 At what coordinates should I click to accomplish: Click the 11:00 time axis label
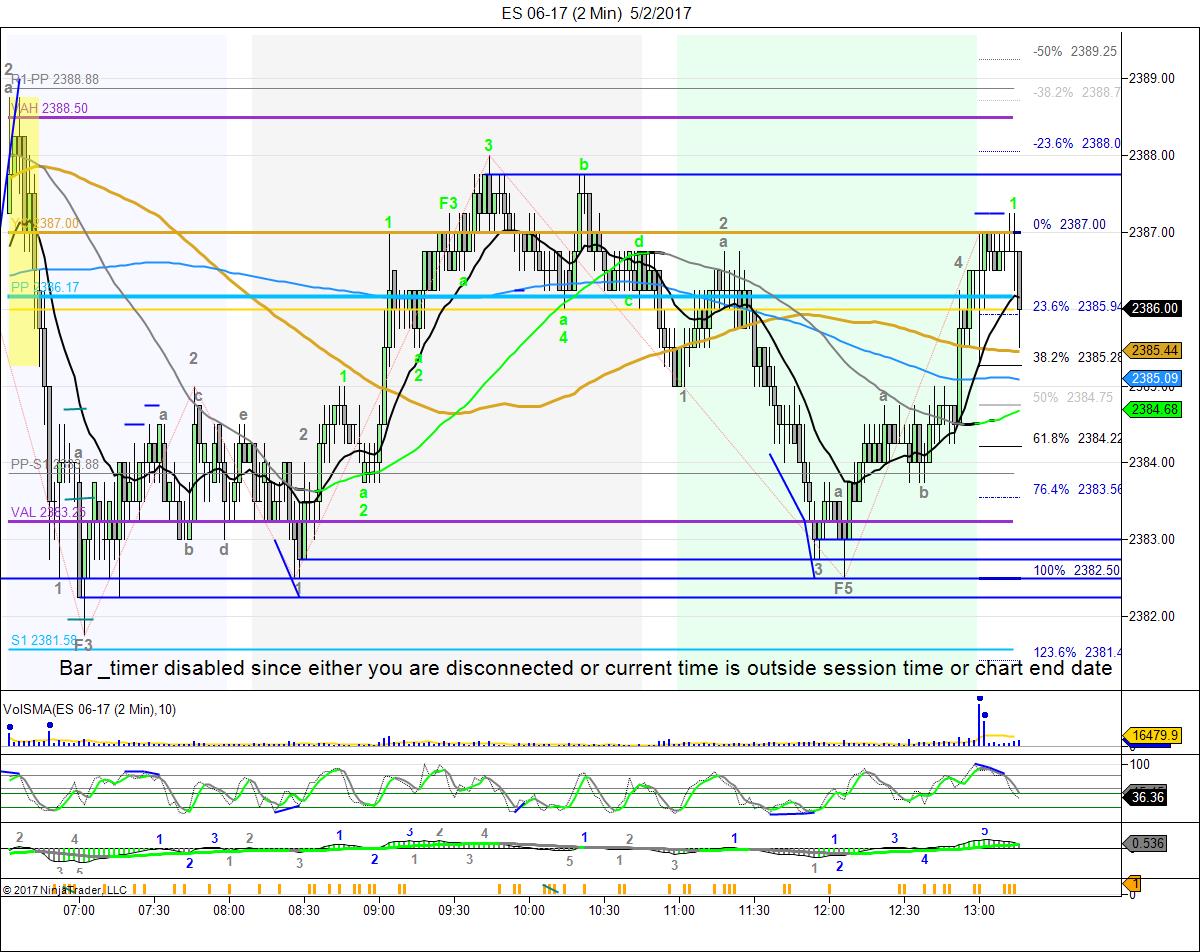[x=679, y=909]
